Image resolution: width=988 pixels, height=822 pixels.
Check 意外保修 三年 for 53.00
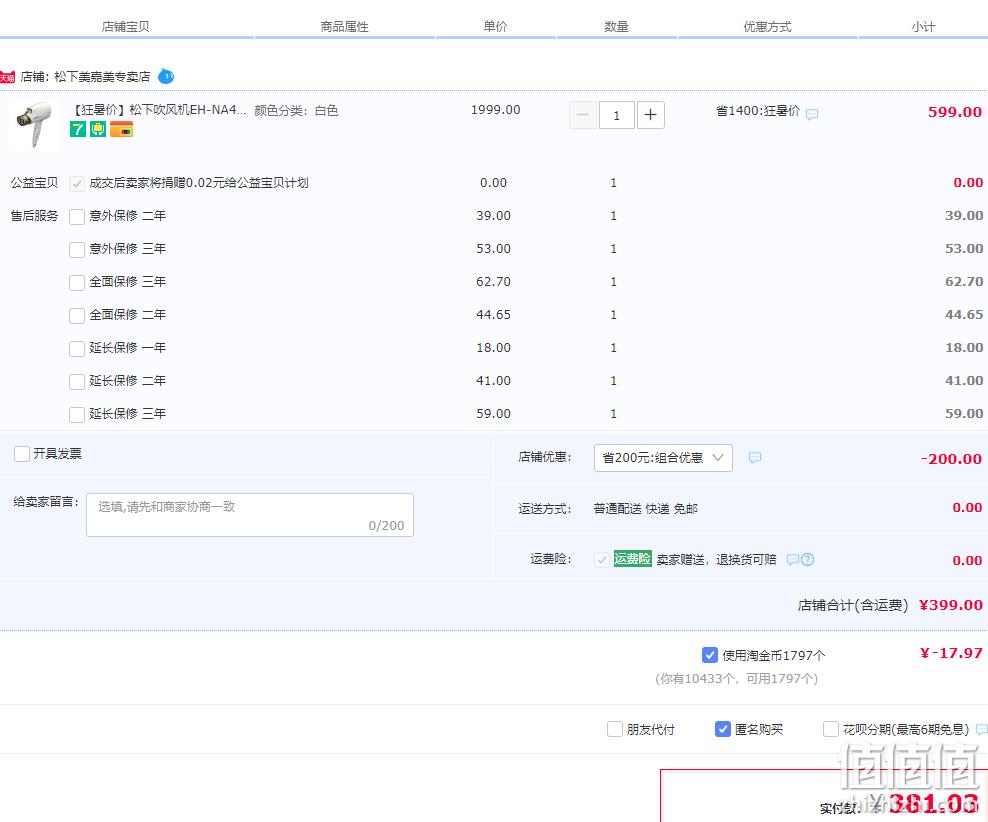pyautogui.click(x=77, y=249)
